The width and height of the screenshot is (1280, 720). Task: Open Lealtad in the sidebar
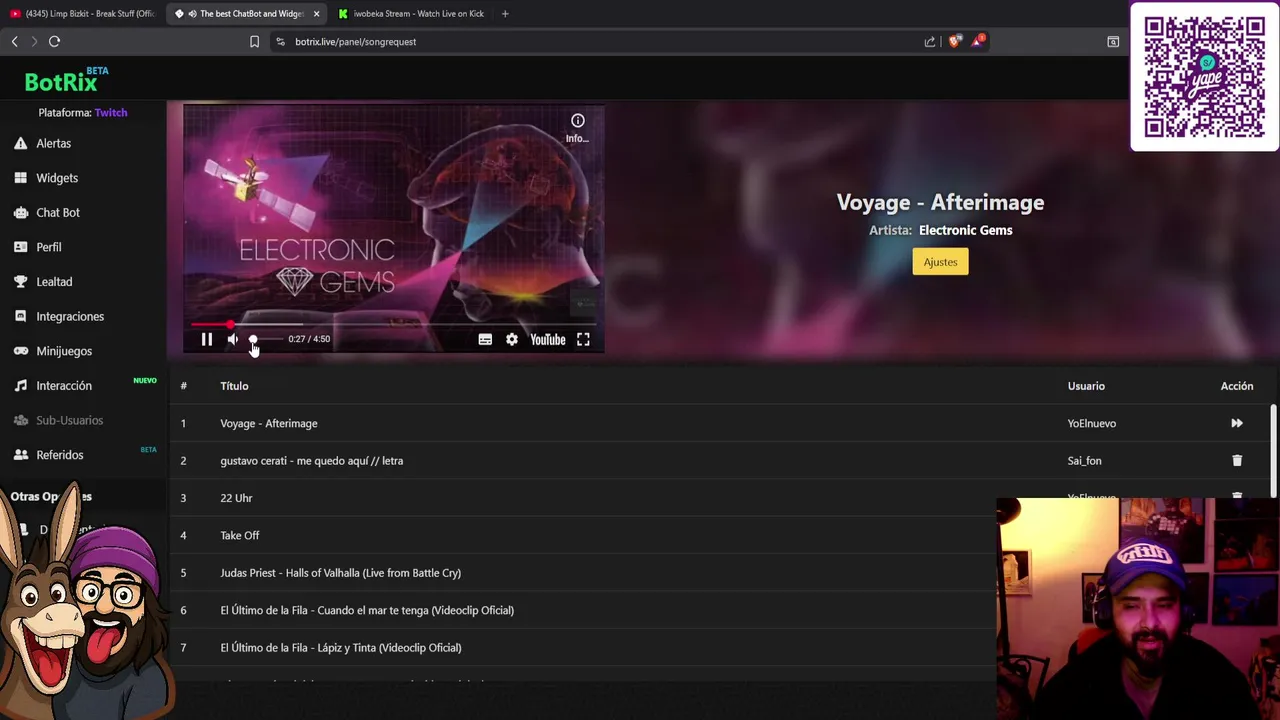click(54, 282)
